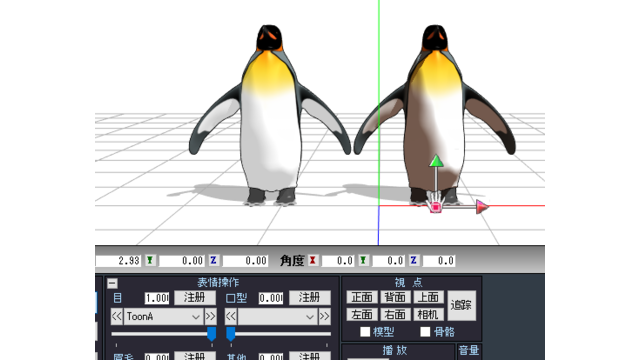
Task: Click the red right-arrow gizmo handle
Action: pyautogui.click(x=482, y=207)
